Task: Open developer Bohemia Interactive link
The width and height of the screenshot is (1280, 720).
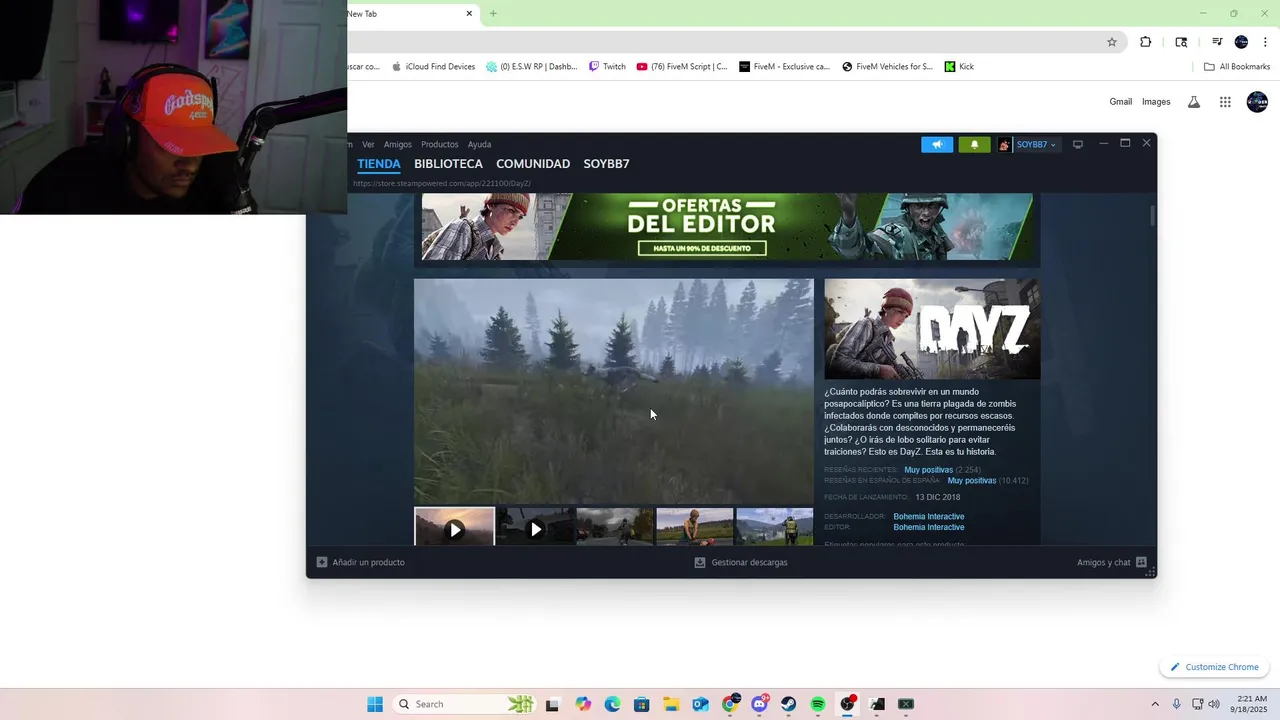Action: point(929,517)
